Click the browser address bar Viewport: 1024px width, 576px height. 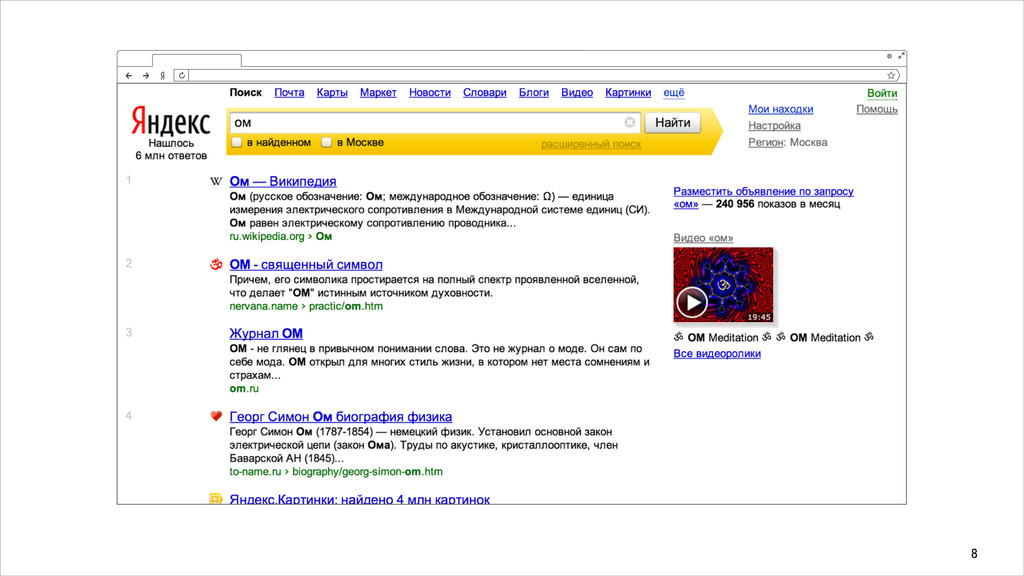pyautogui.click(x=536, y=76)
